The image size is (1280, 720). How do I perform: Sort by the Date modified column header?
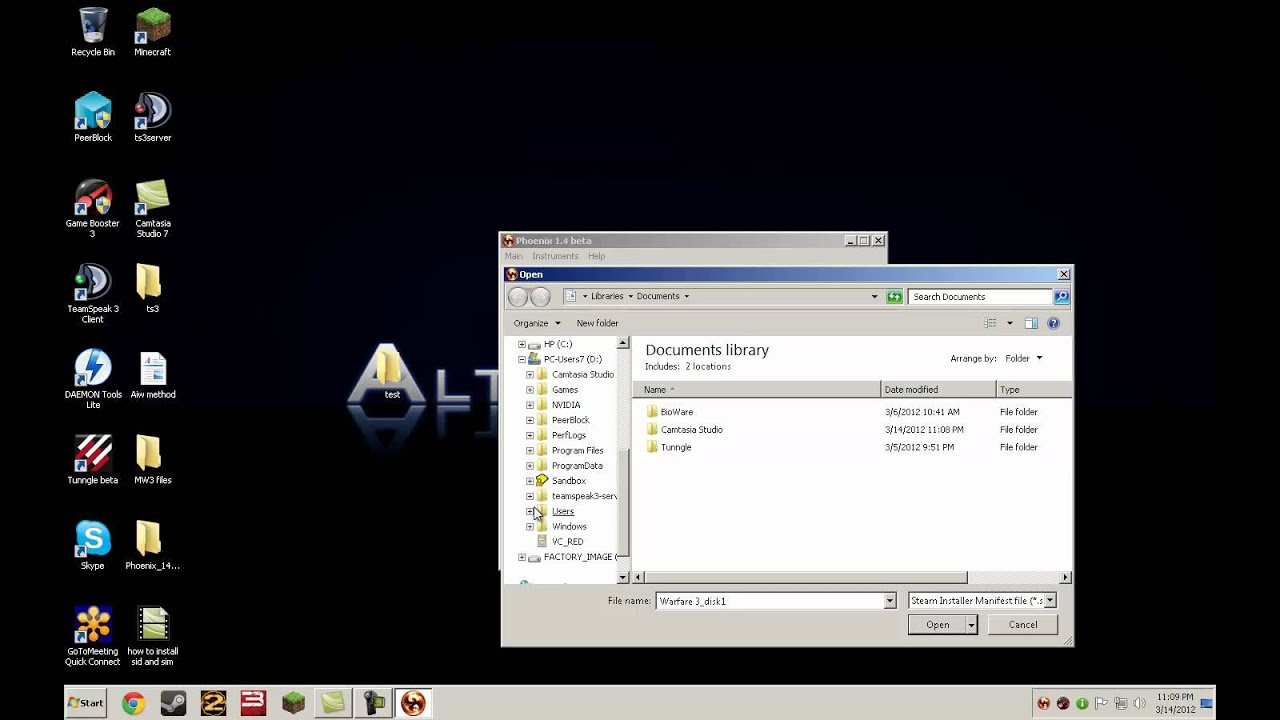(x=938, y=389)
